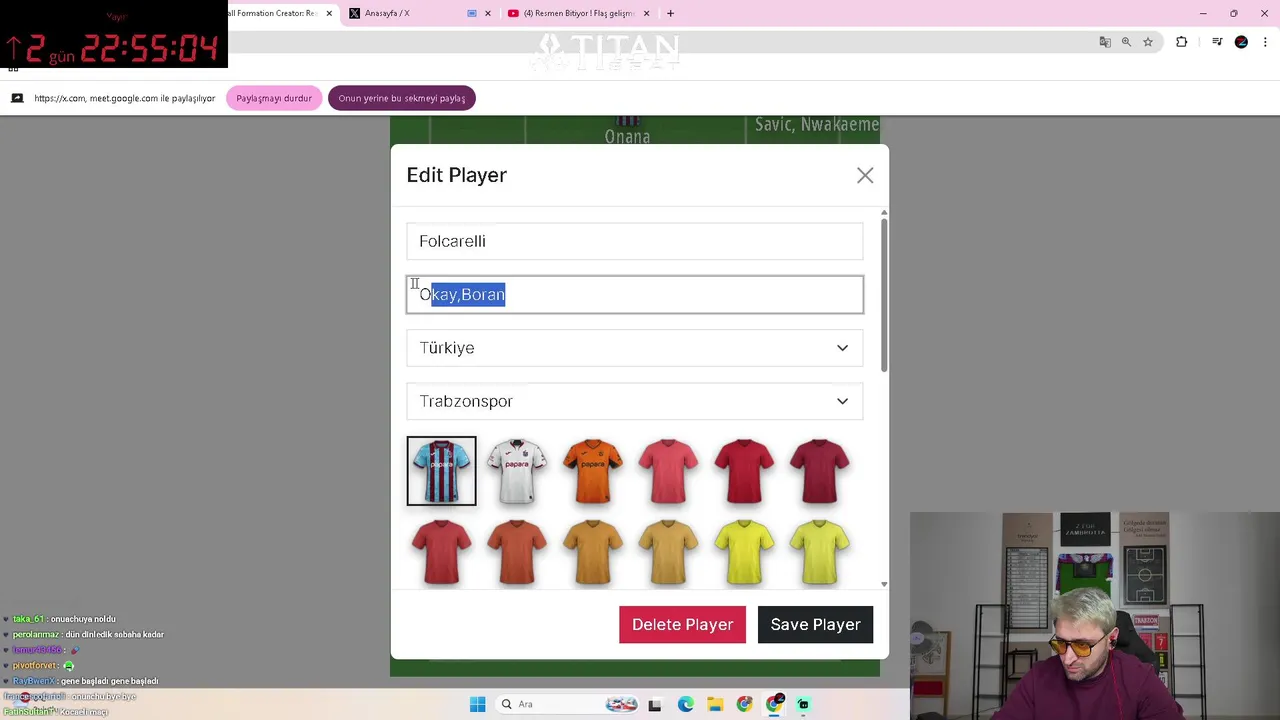Open File Explorer from the taskbar
The image size is (1280, 720).
pyautogui.click(x=715, y=704)
